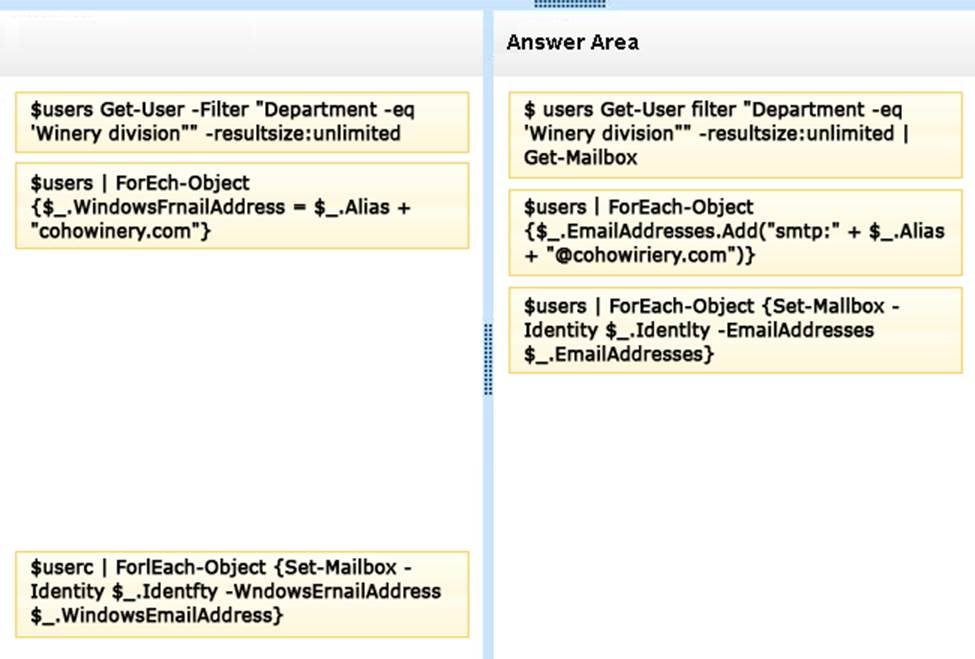
Task: Grab the dotted vertical splitter grip between panels
Action: click(488, 359)
